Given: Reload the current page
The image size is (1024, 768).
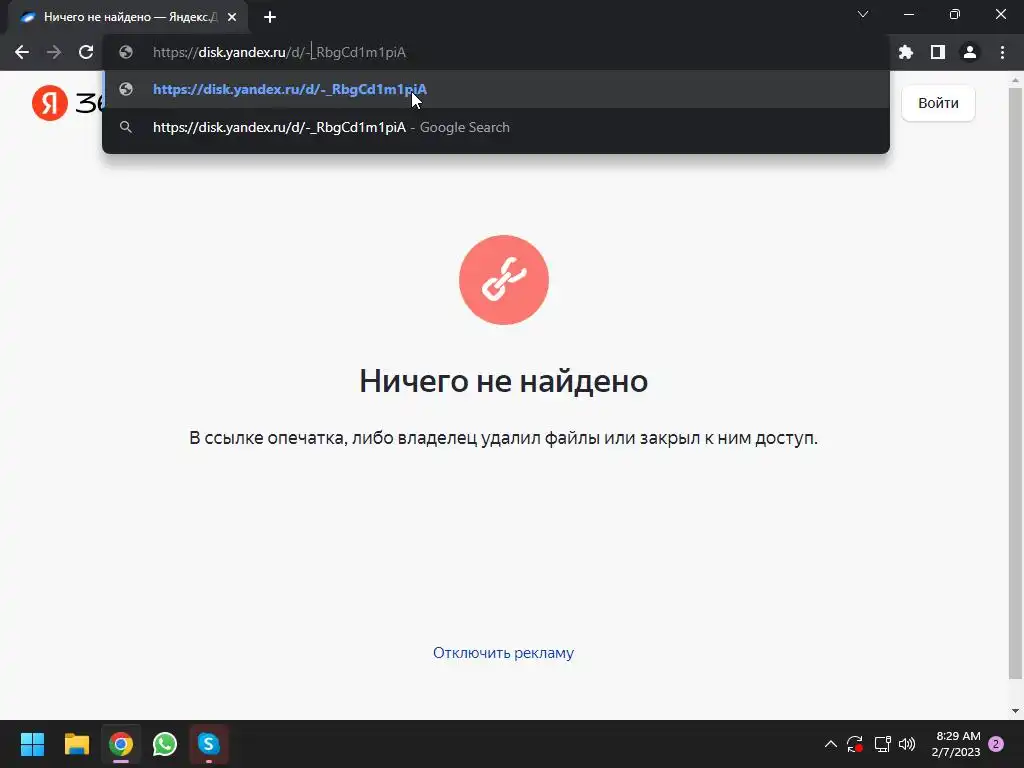Looking at the screenshot, I should [86, 52].
